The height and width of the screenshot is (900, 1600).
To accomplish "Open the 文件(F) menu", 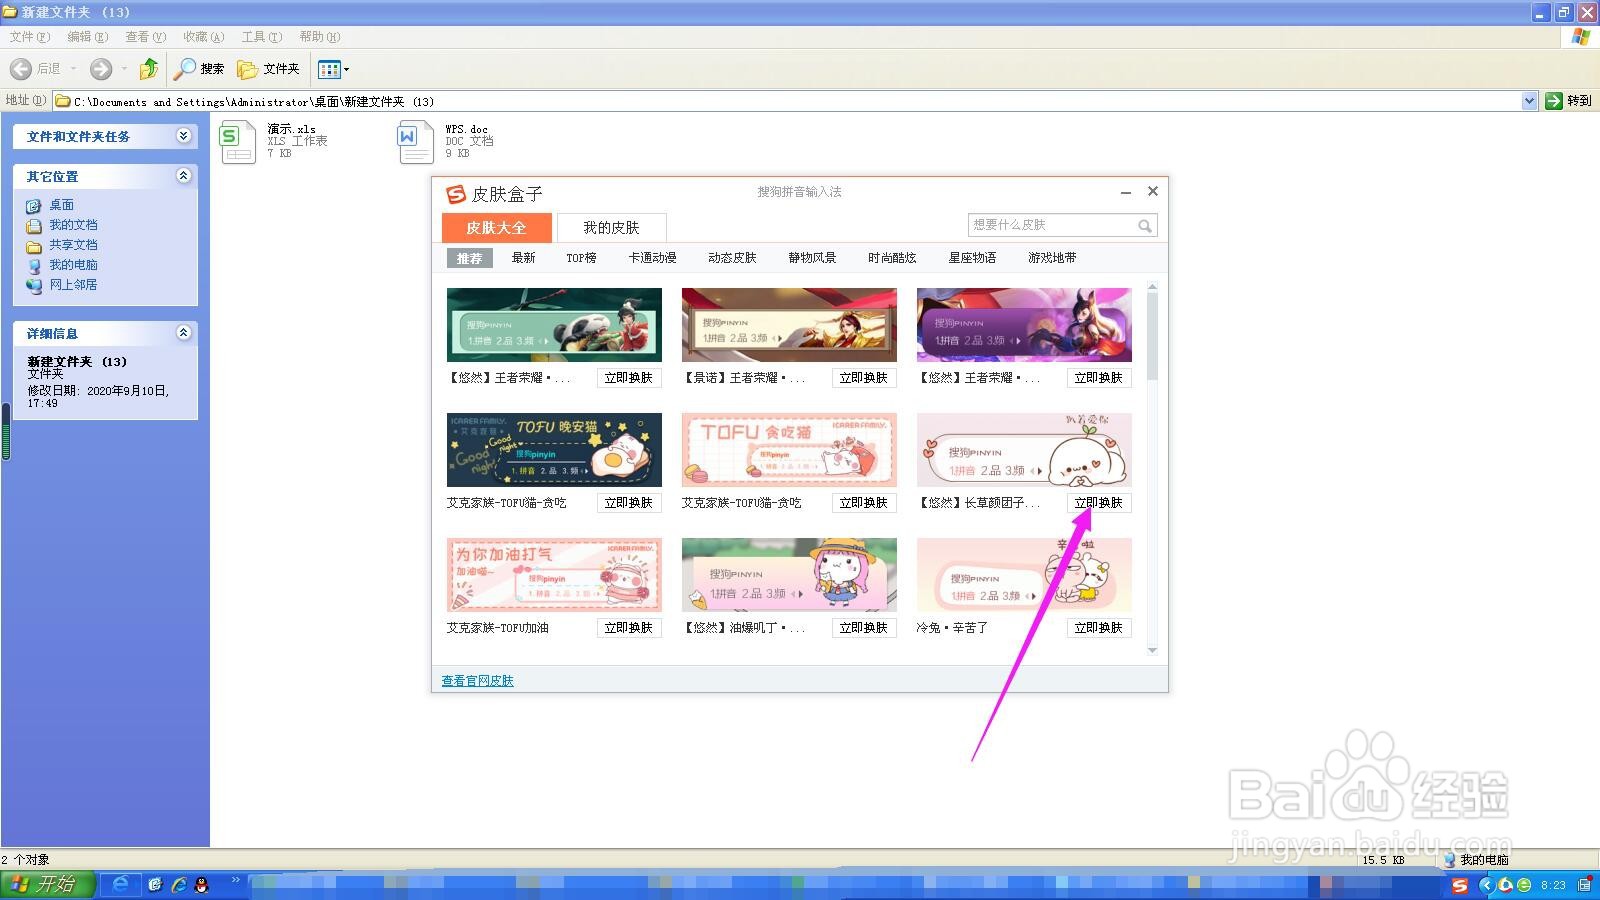I will 30,37.
